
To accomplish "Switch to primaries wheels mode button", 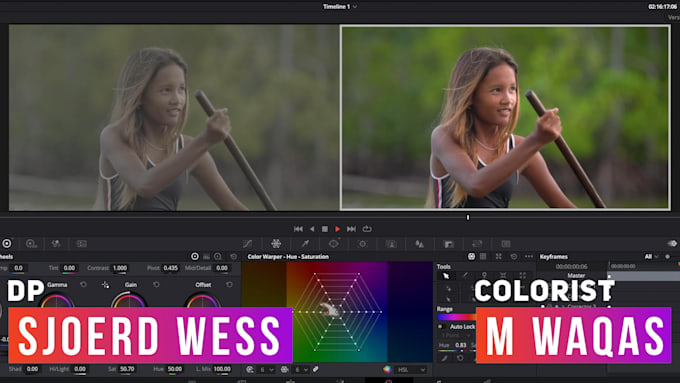I will click(195, 257).
